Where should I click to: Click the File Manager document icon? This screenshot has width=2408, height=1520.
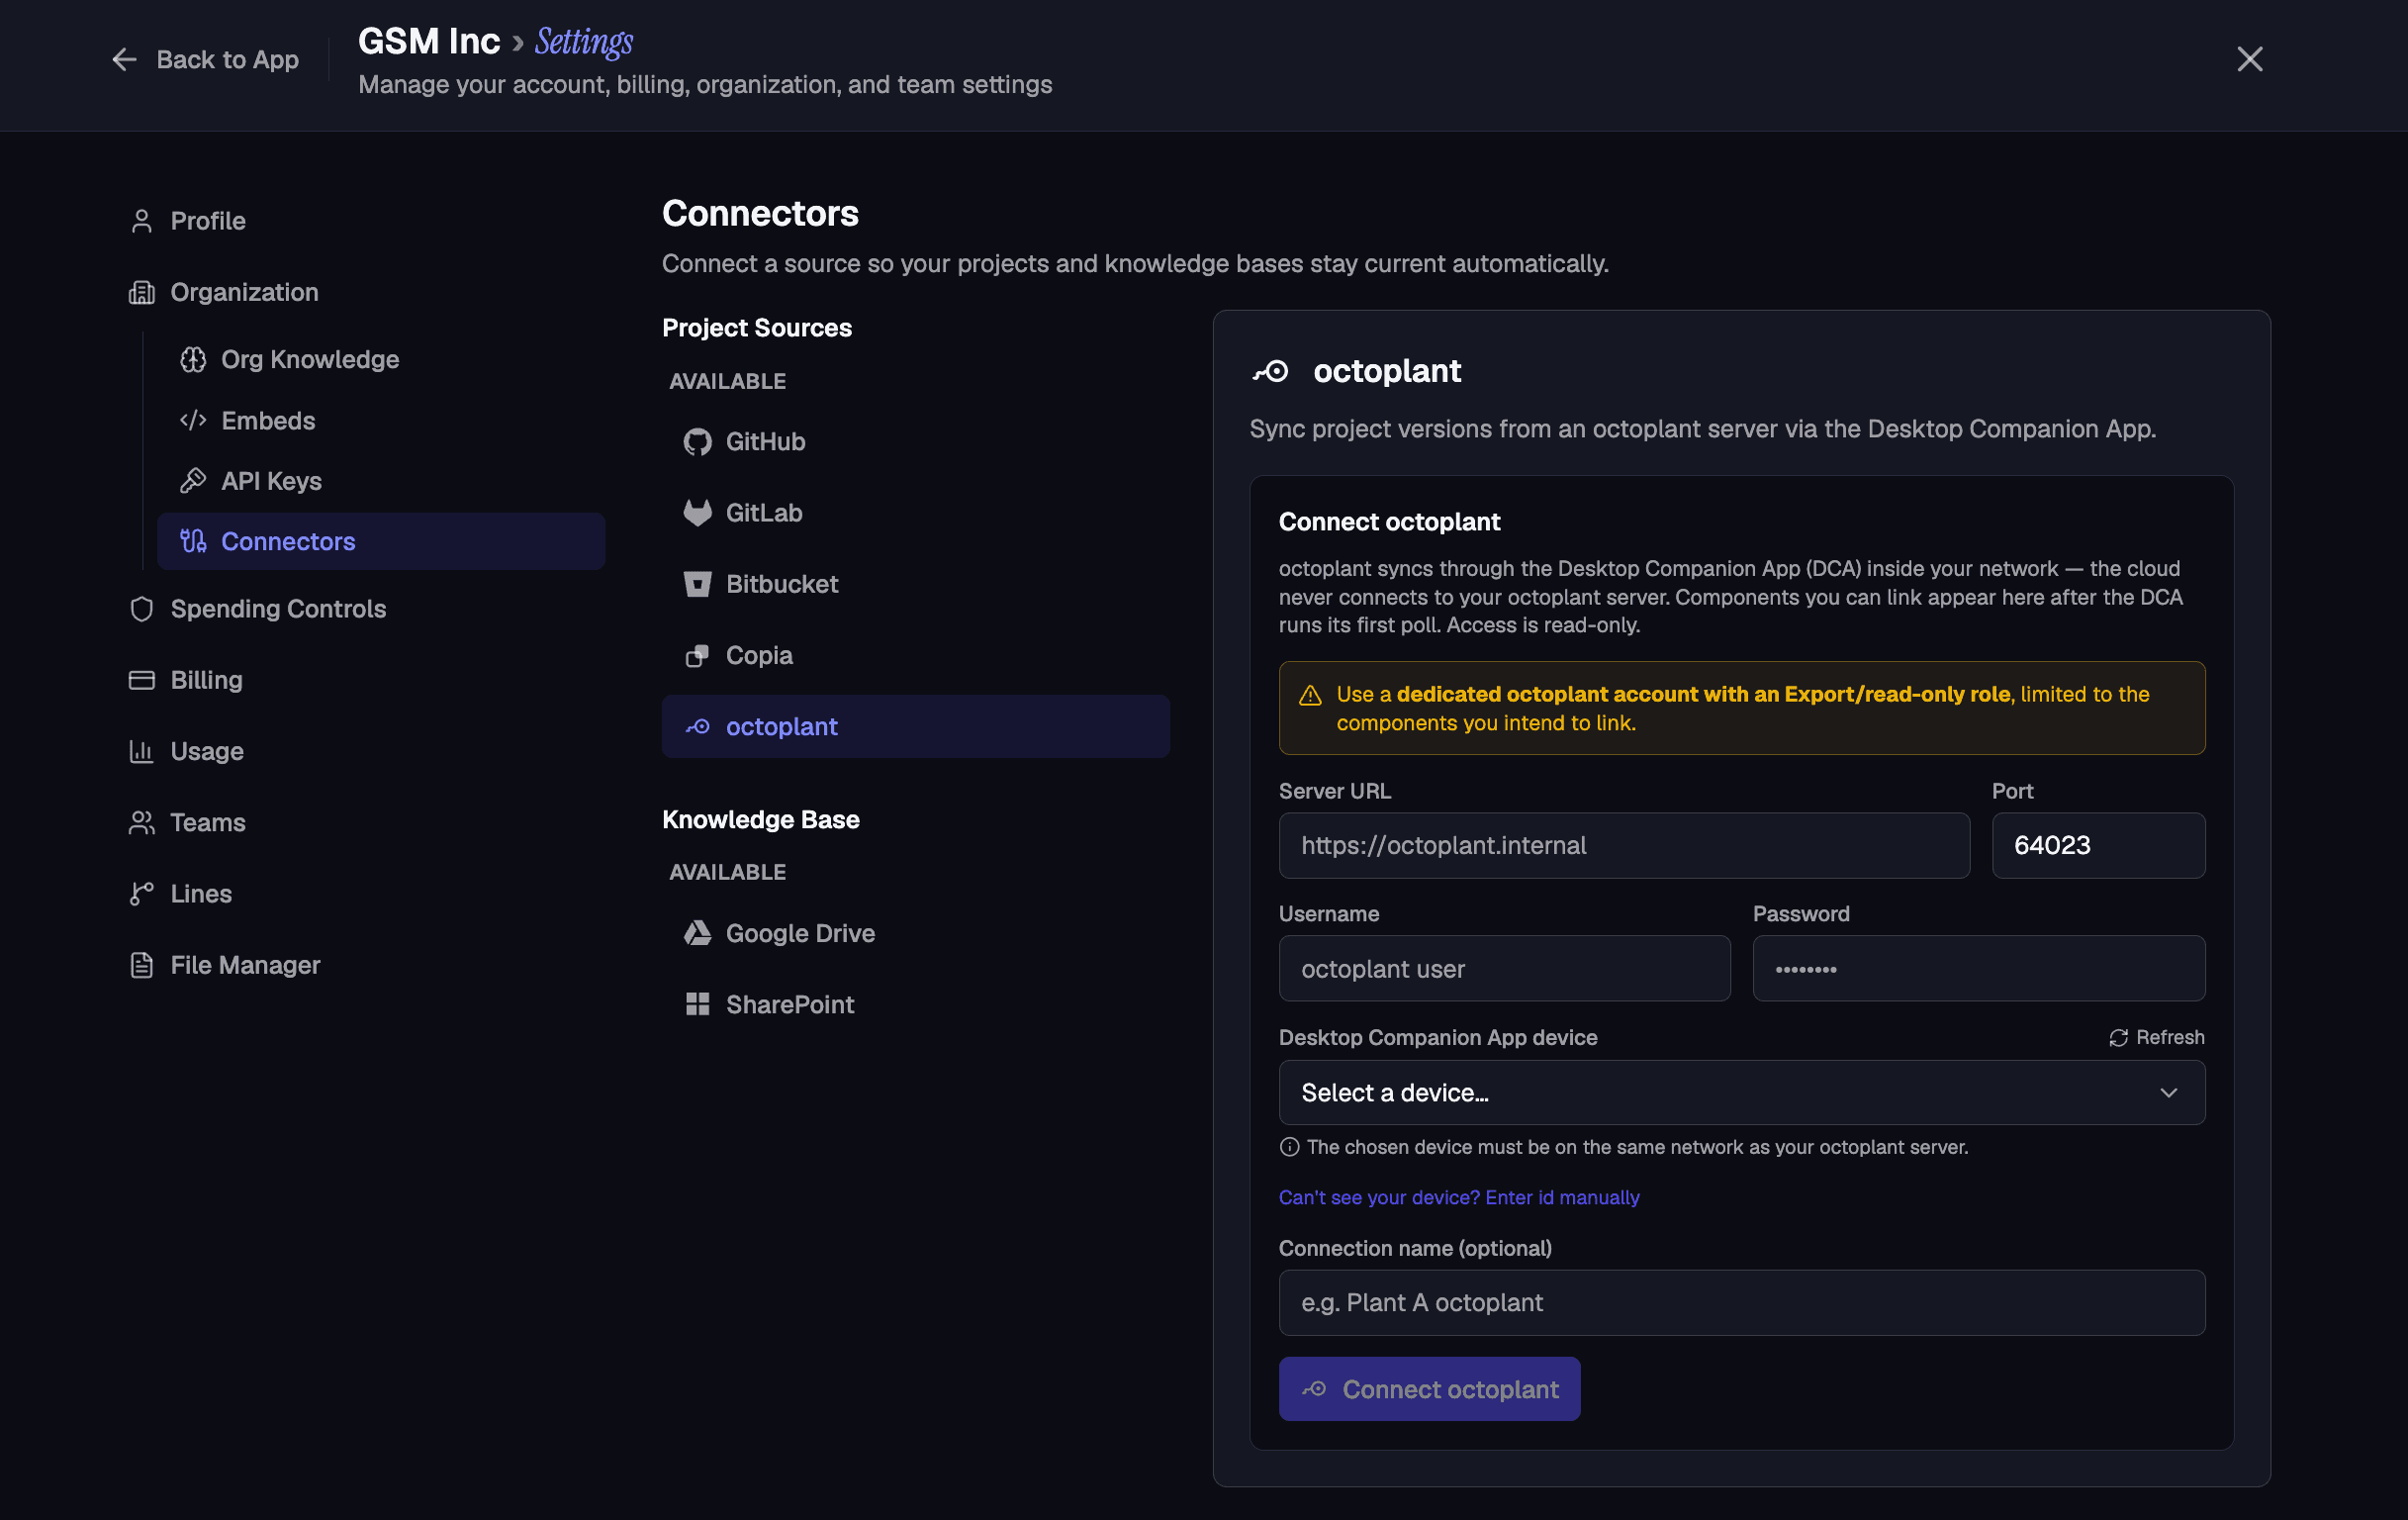pyautogui.click(x=142, y=965)
